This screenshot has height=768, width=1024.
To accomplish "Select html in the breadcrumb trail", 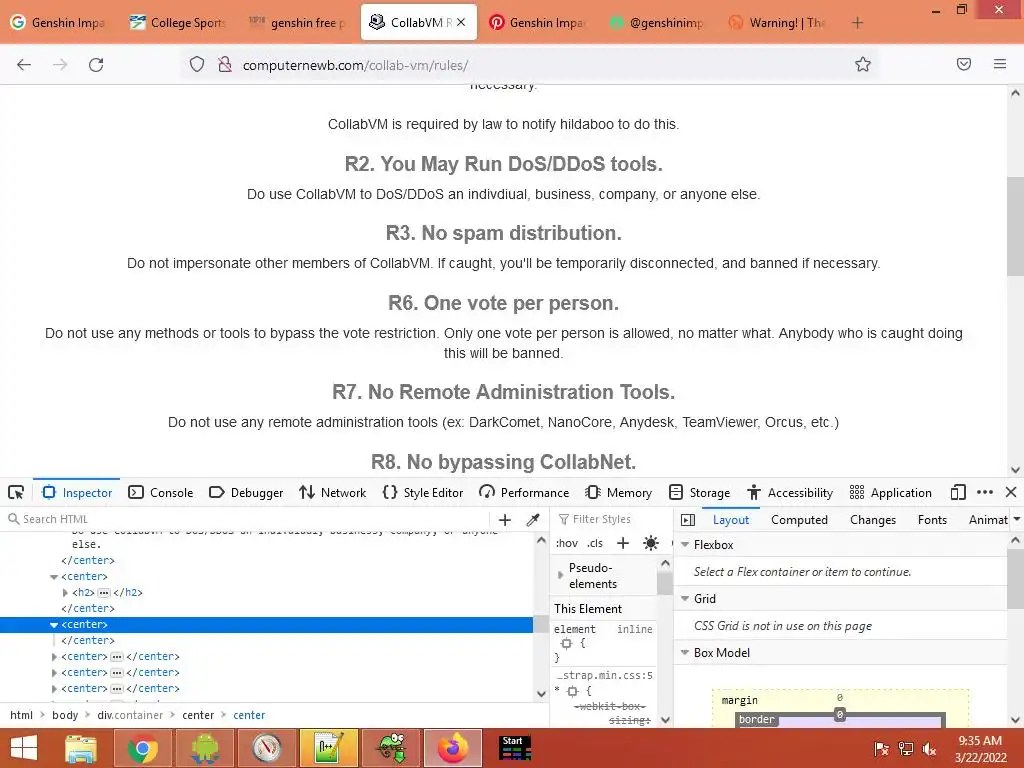I will pyautogui.click(x=22, y=715).
